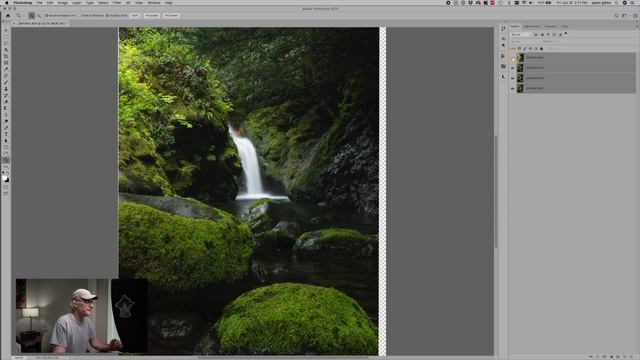The width and height of the screenshot is (640, 360).
Task: Toggle visibility of the third layer
Action: tap(513, 78)
